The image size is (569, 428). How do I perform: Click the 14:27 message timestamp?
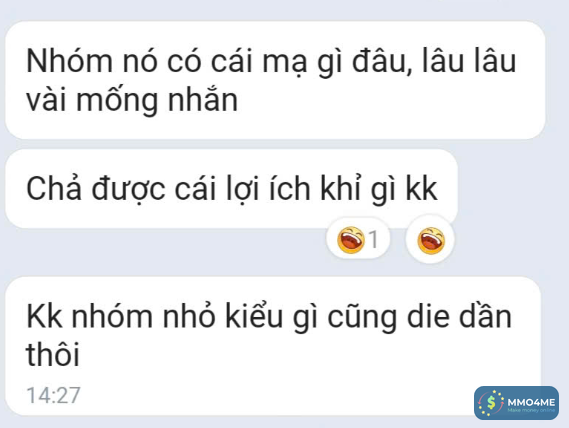(x=53, y=395)
